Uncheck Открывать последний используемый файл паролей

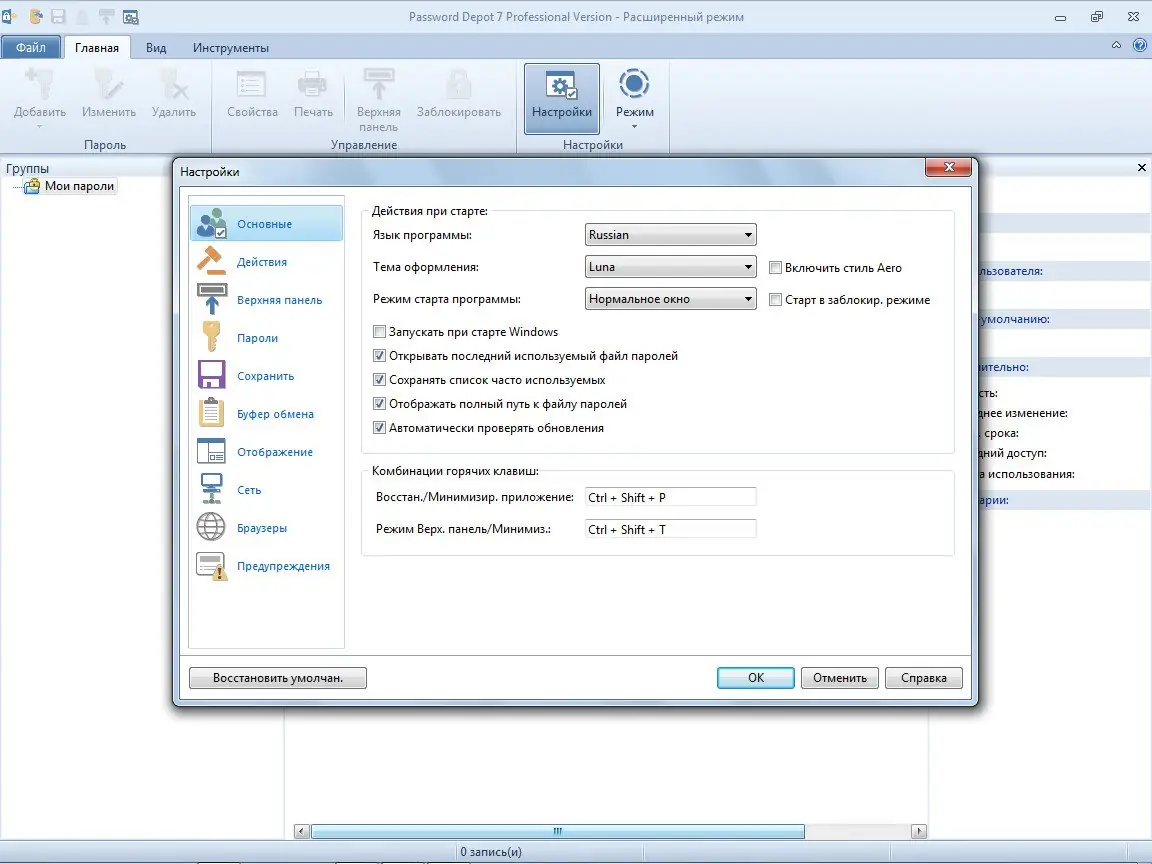click(x=379, y=356)
